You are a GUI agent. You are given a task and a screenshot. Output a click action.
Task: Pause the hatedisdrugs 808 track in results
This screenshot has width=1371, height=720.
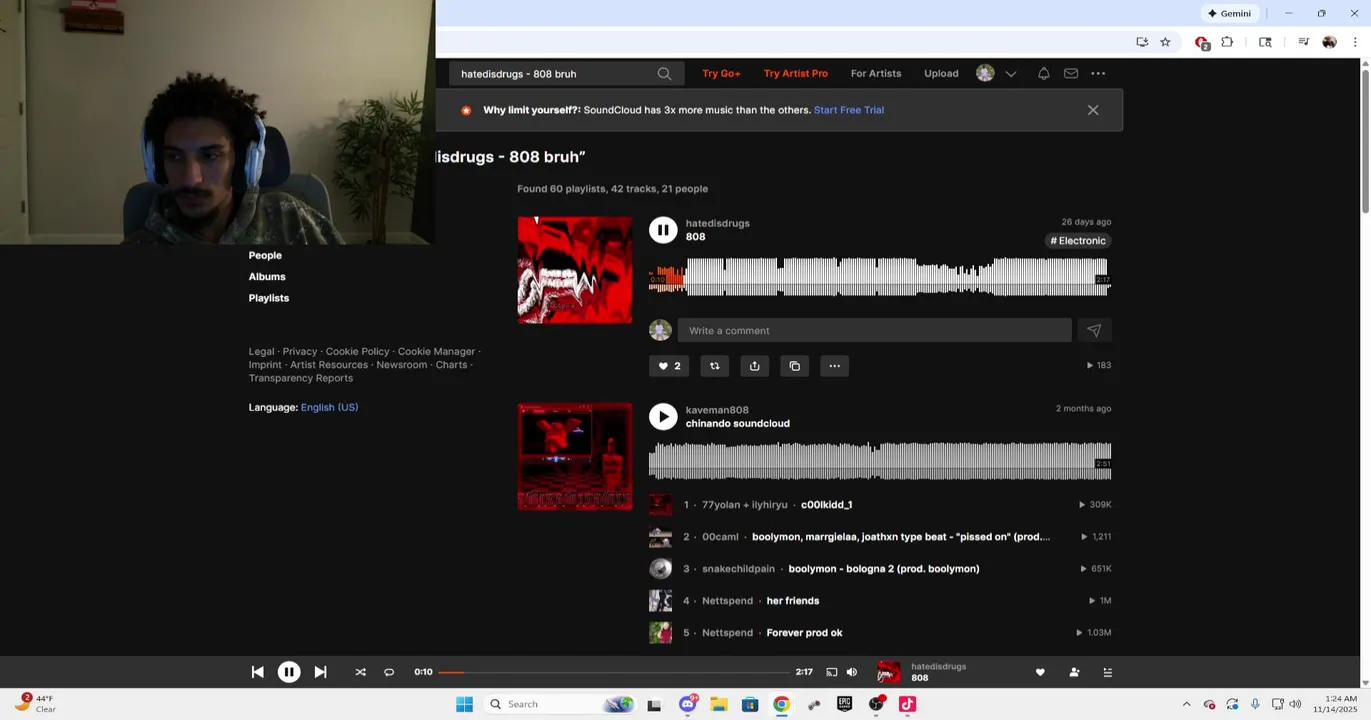click(663, 230)
